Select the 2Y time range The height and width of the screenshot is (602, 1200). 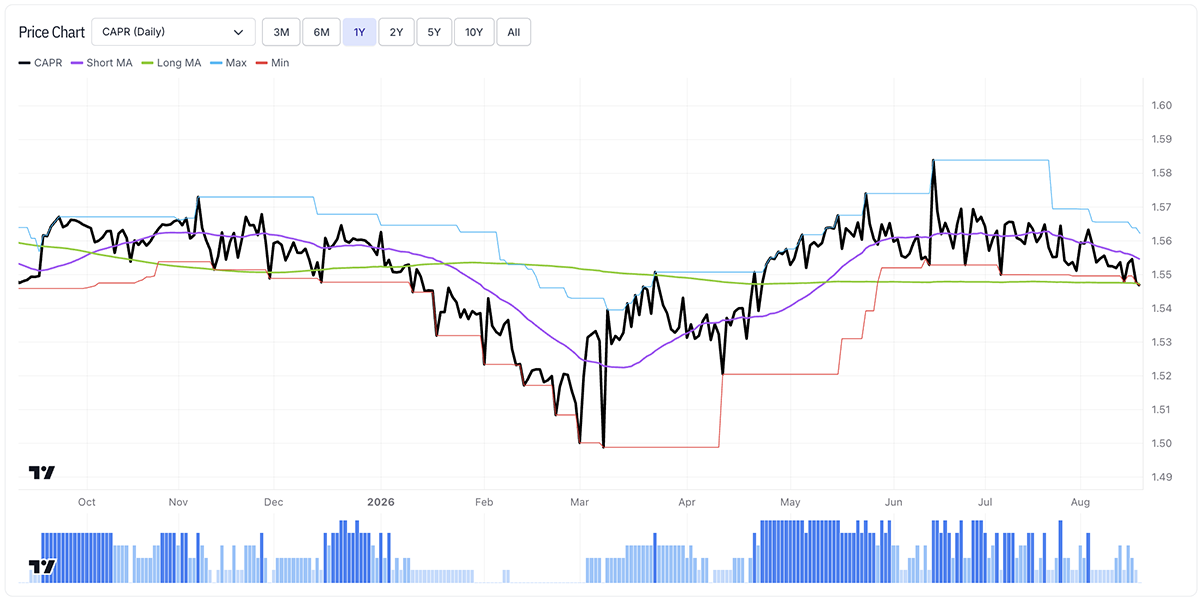point(396,32)
